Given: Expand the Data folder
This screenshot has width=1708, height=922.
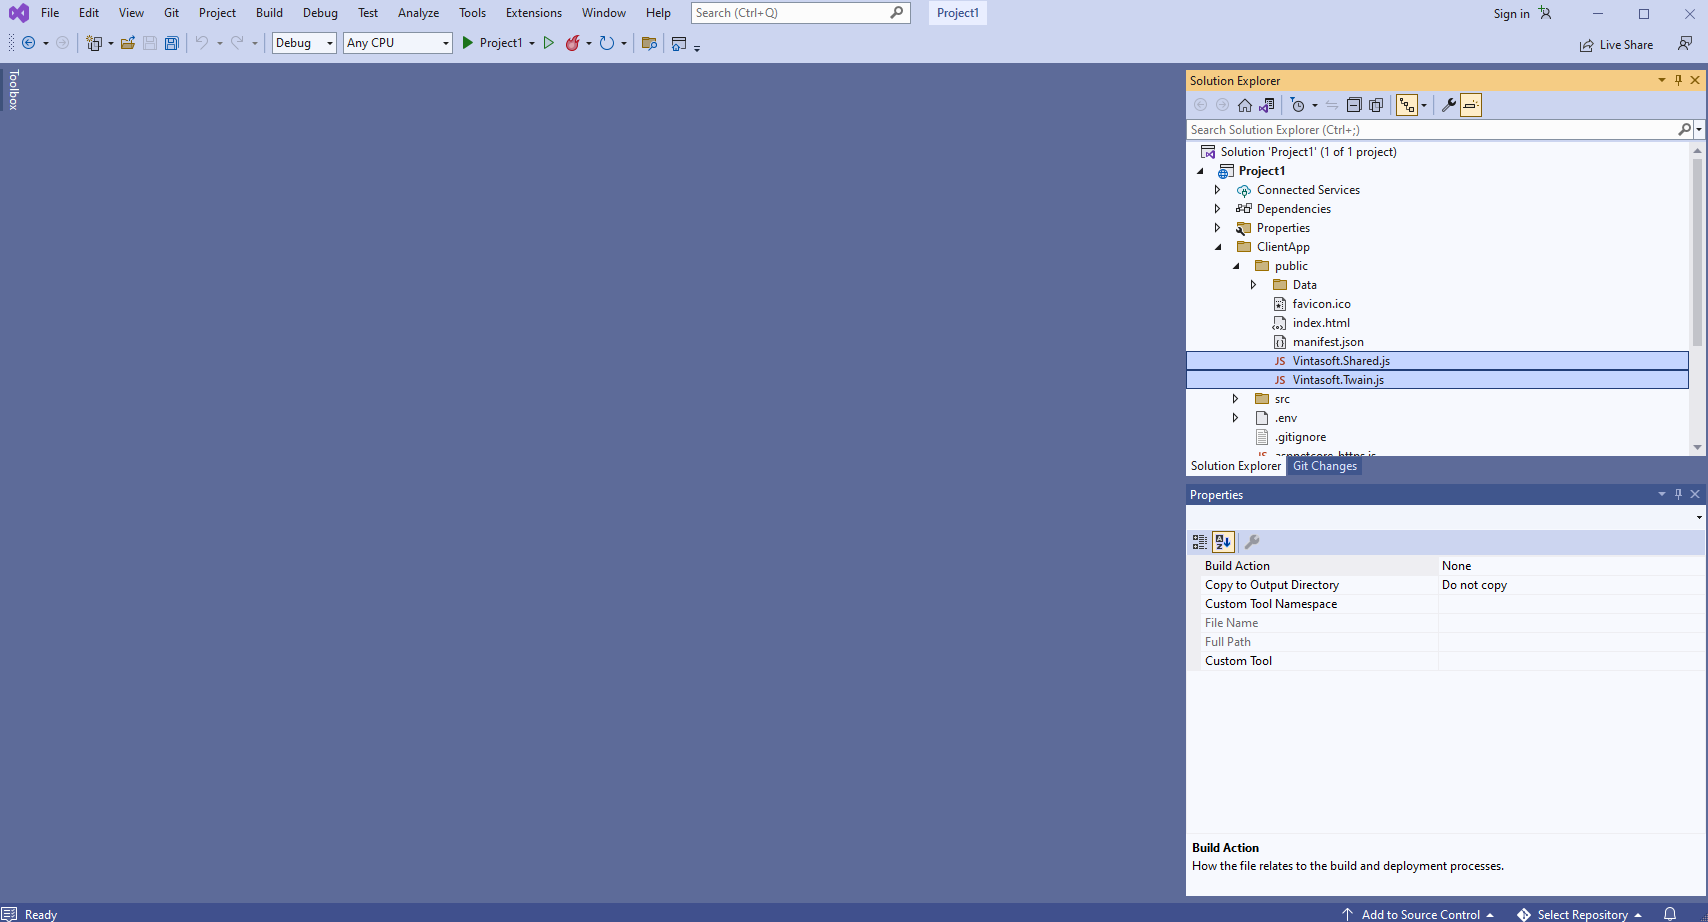Looking at the screenshot, I should click(x=1253, y=285).
